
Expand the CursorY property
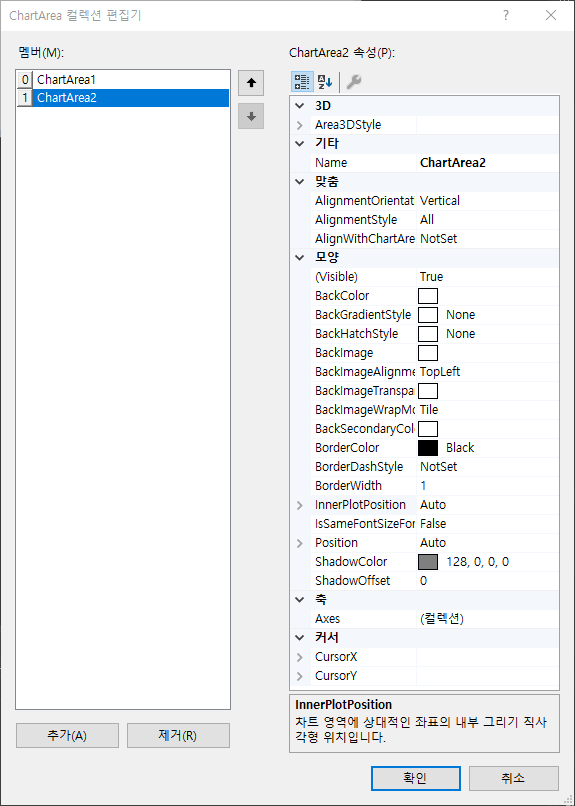(300, 676)
